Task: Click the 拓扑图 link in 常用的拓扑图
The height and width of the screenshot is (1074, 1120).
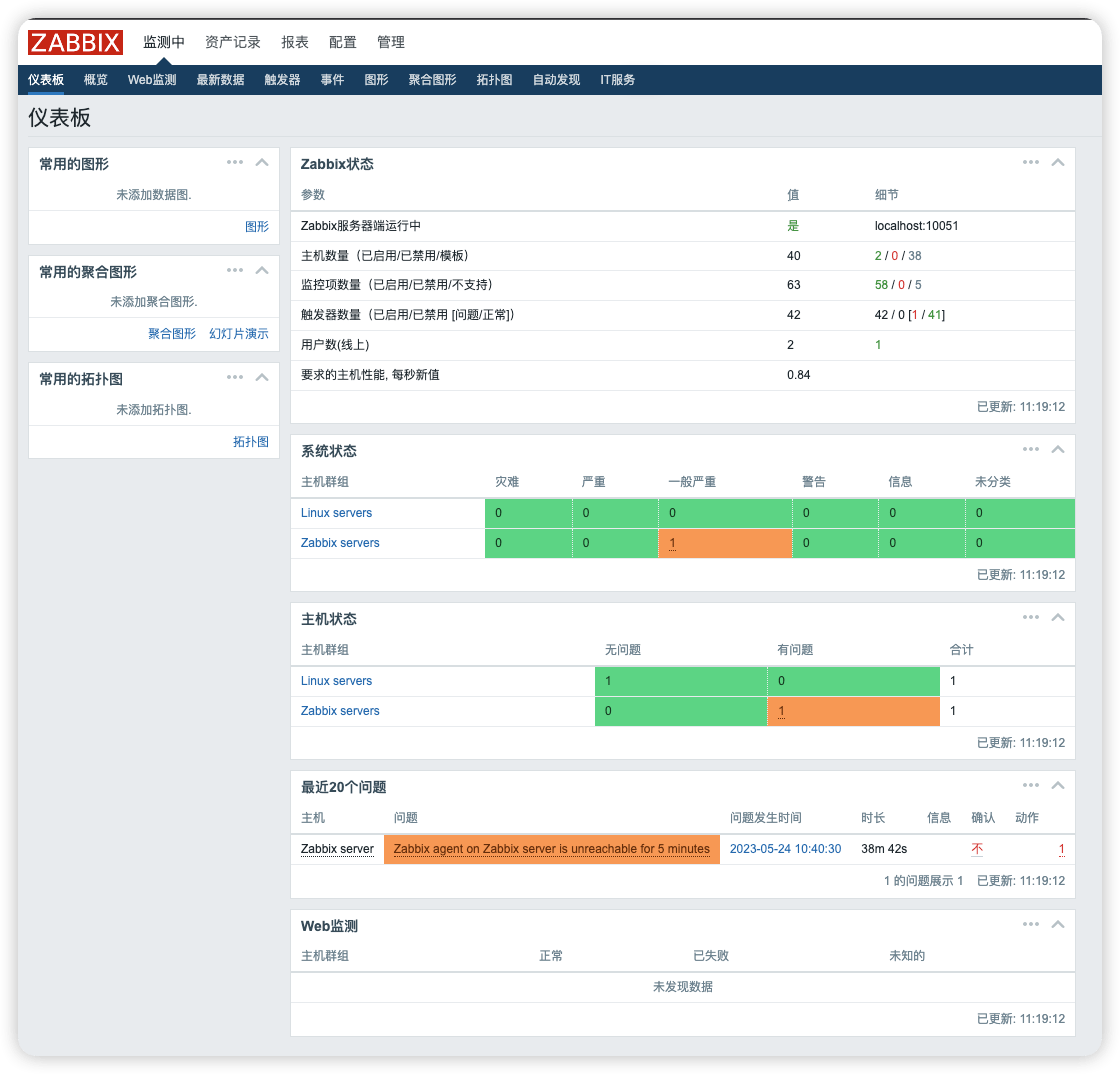Action: pos(251,442)
